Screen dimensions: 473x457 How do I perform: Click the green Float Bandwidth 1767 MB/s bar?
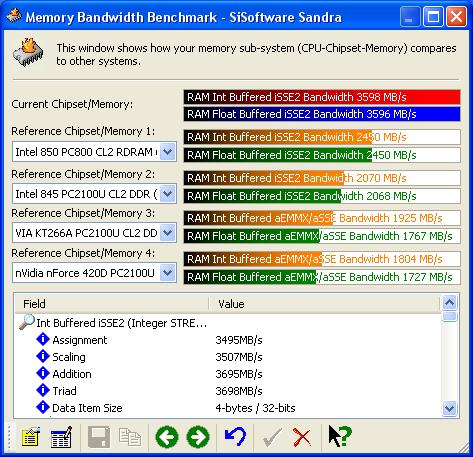coord(322,236)
